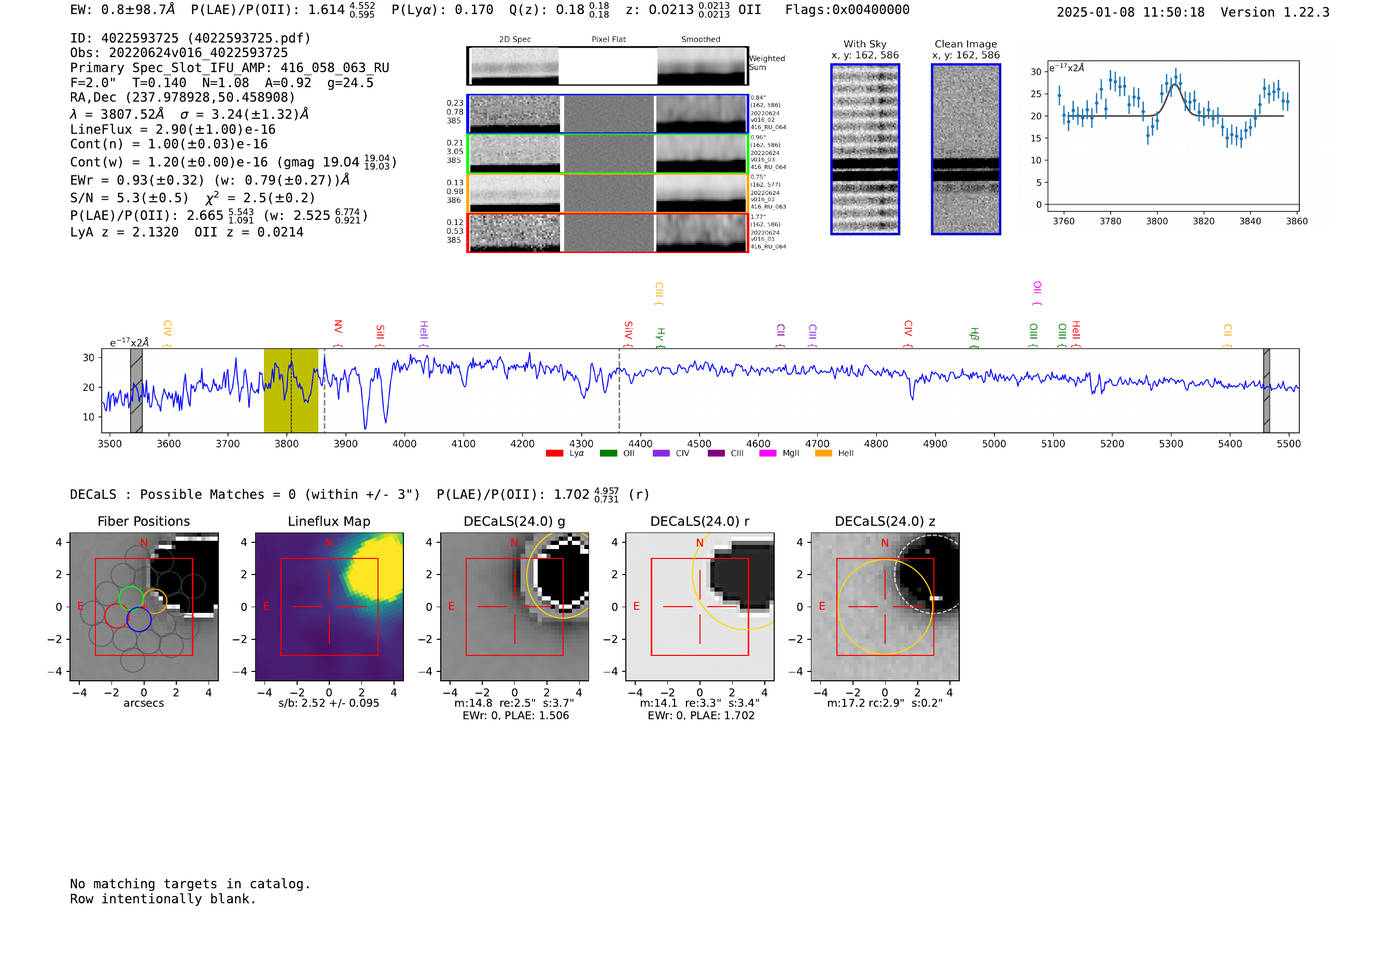Click the Cont(n) = 1.00(±0.03)e-16 line
The image size is (1400, 953).
pyautogui.click(x=169, y=145)
